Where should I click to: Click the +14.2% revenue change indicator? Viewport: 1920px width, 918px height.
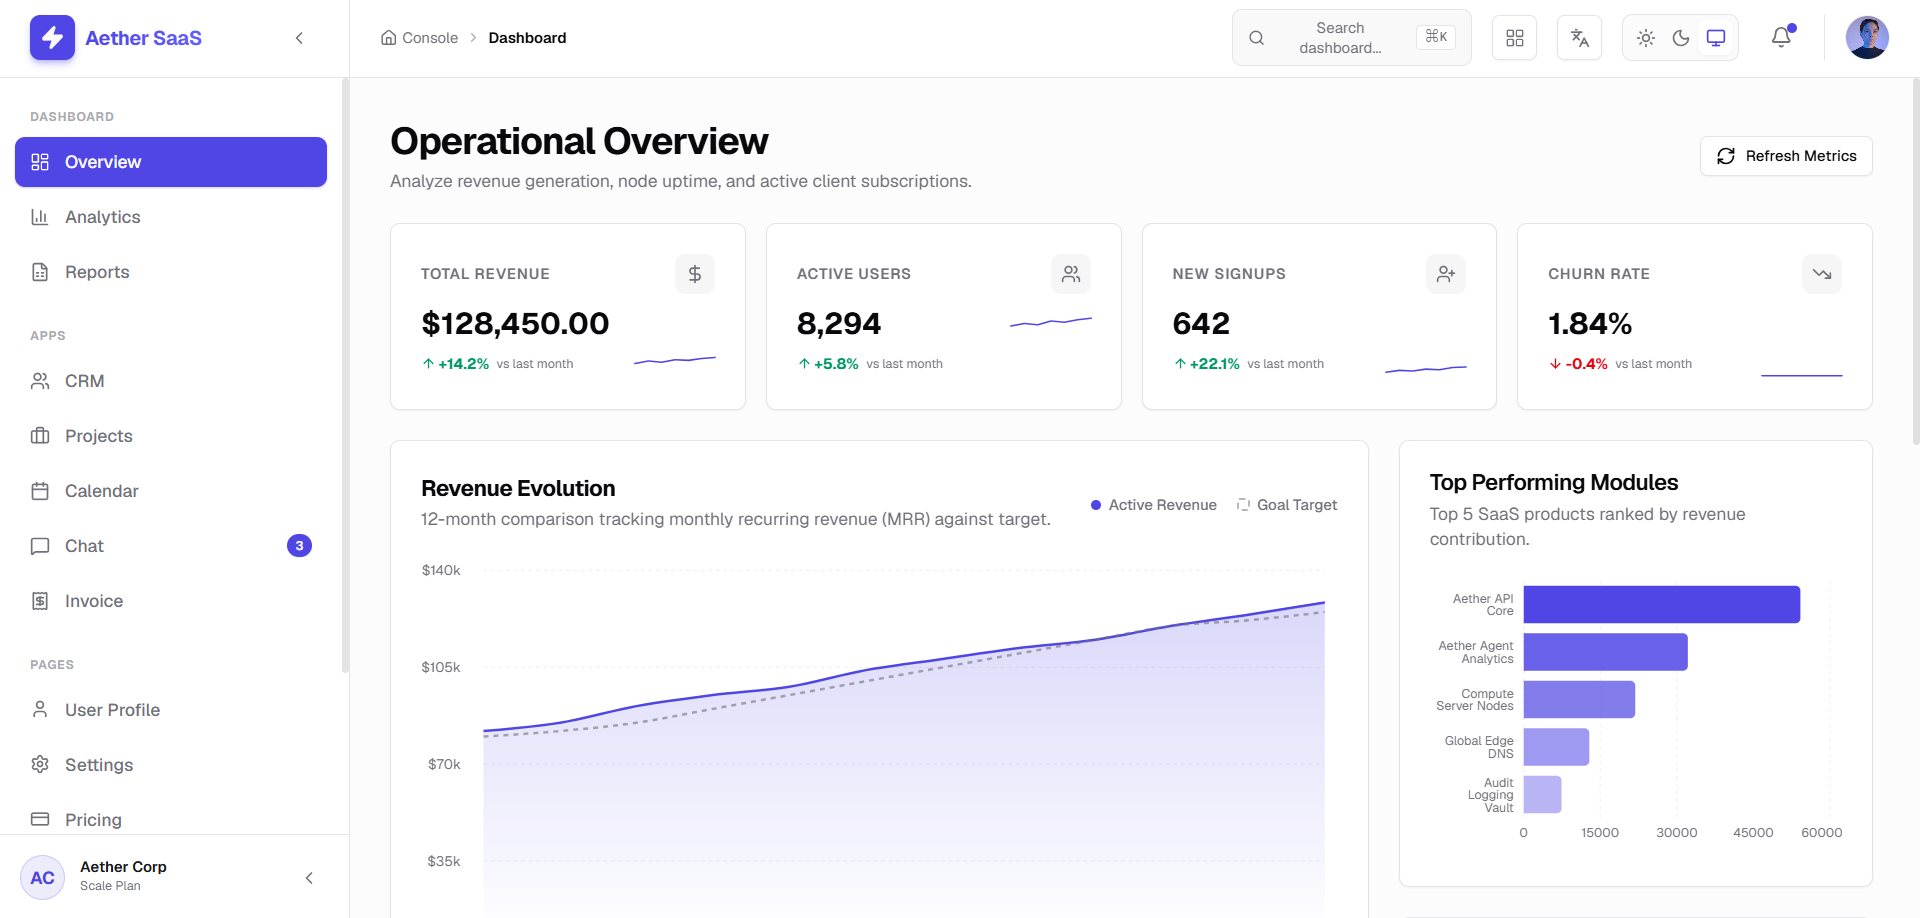click(456, 364)
